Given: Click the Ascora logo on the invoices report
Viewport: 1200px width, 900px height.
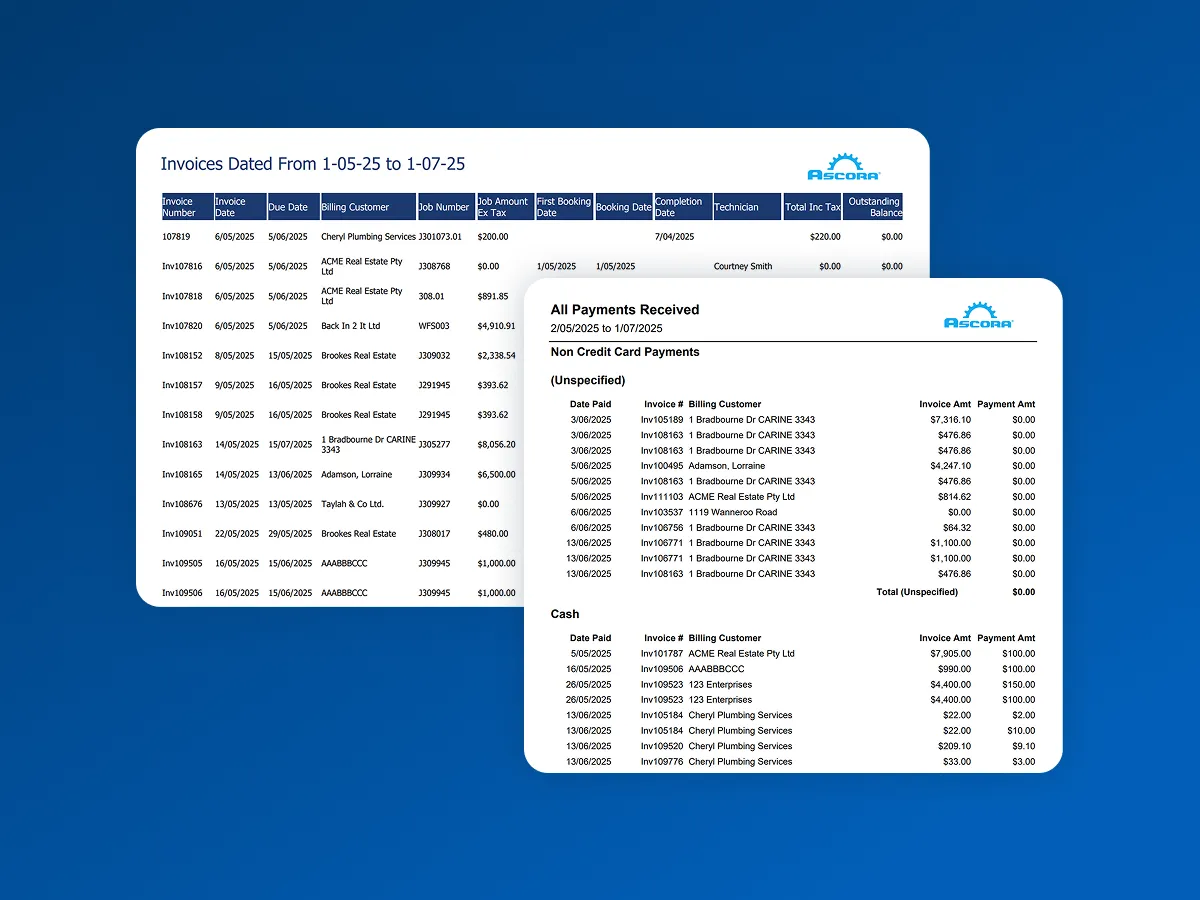Looking at the screenshot, I should point(843,165).
